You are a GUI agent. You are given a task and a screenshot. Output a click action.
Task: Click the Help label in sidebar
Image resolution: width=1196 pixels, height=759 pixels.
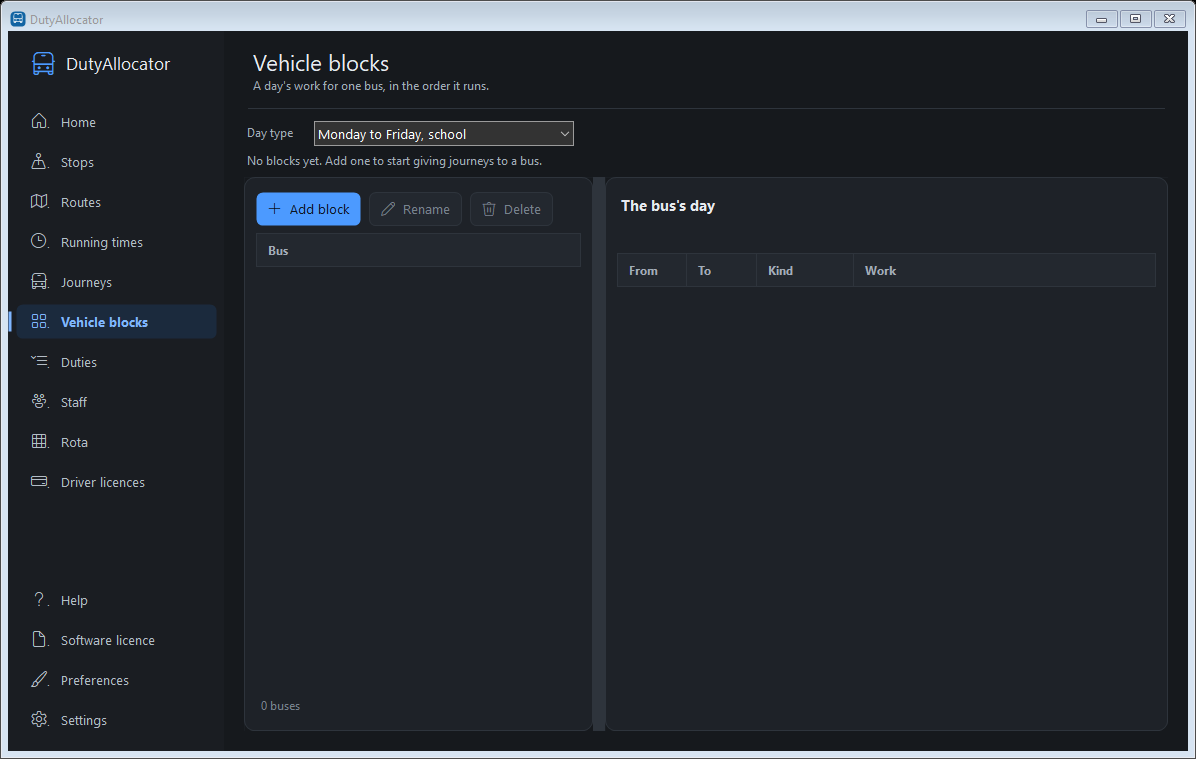74,600
